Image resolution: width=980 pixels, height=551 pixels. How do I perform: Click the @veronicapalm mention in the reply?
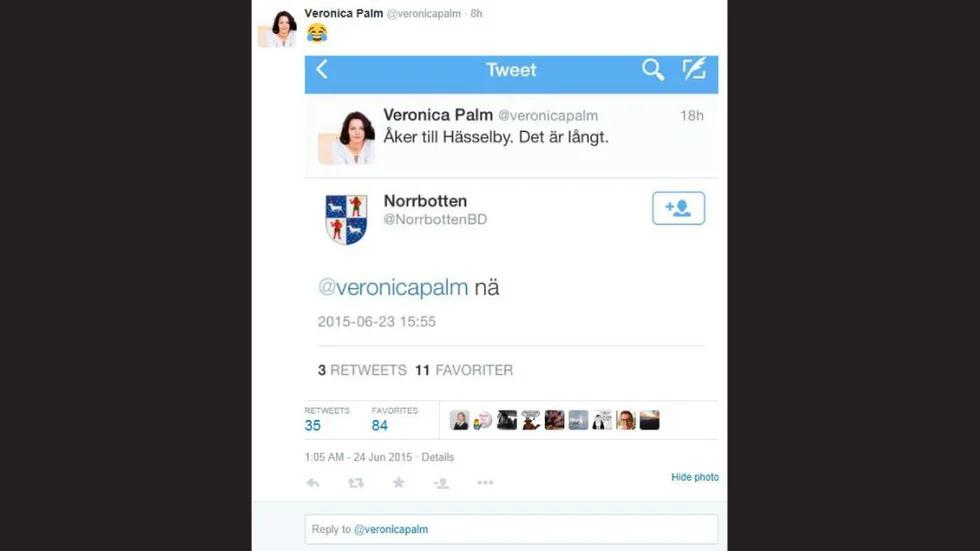(392, 287)
